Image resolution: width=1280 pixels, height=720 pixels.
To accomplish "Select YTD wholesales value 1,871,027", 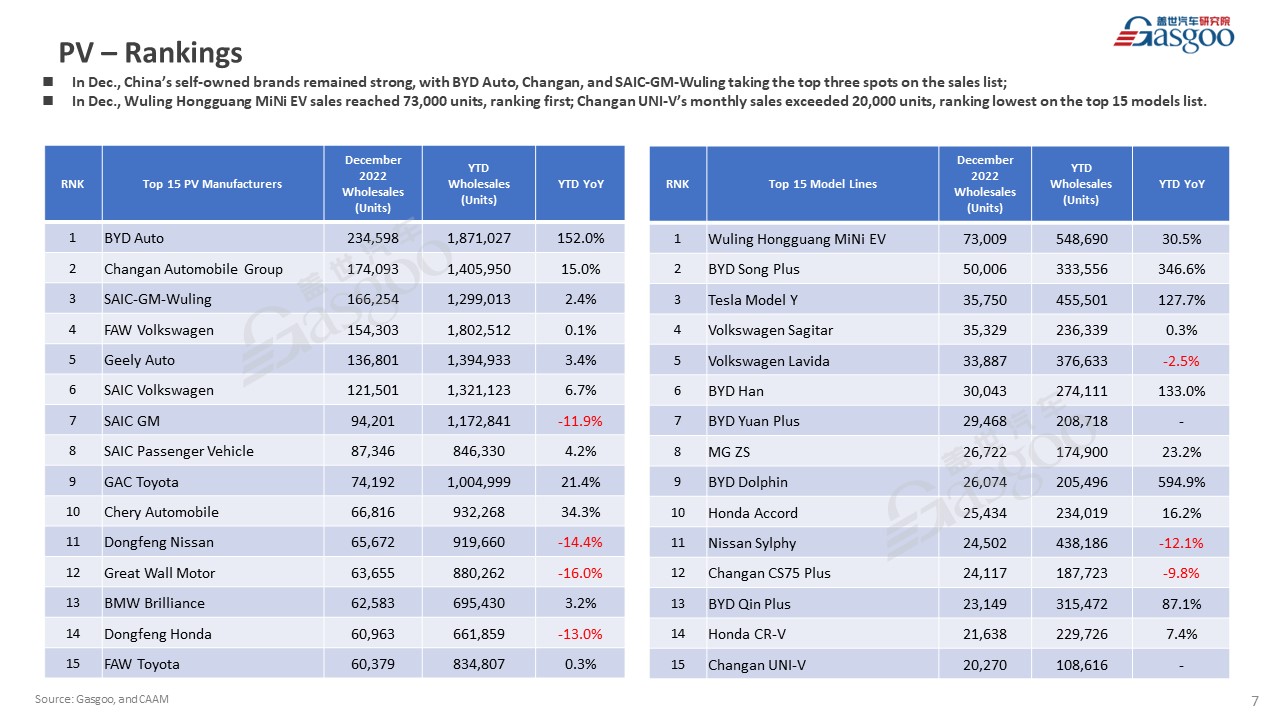I will [479, 238].
